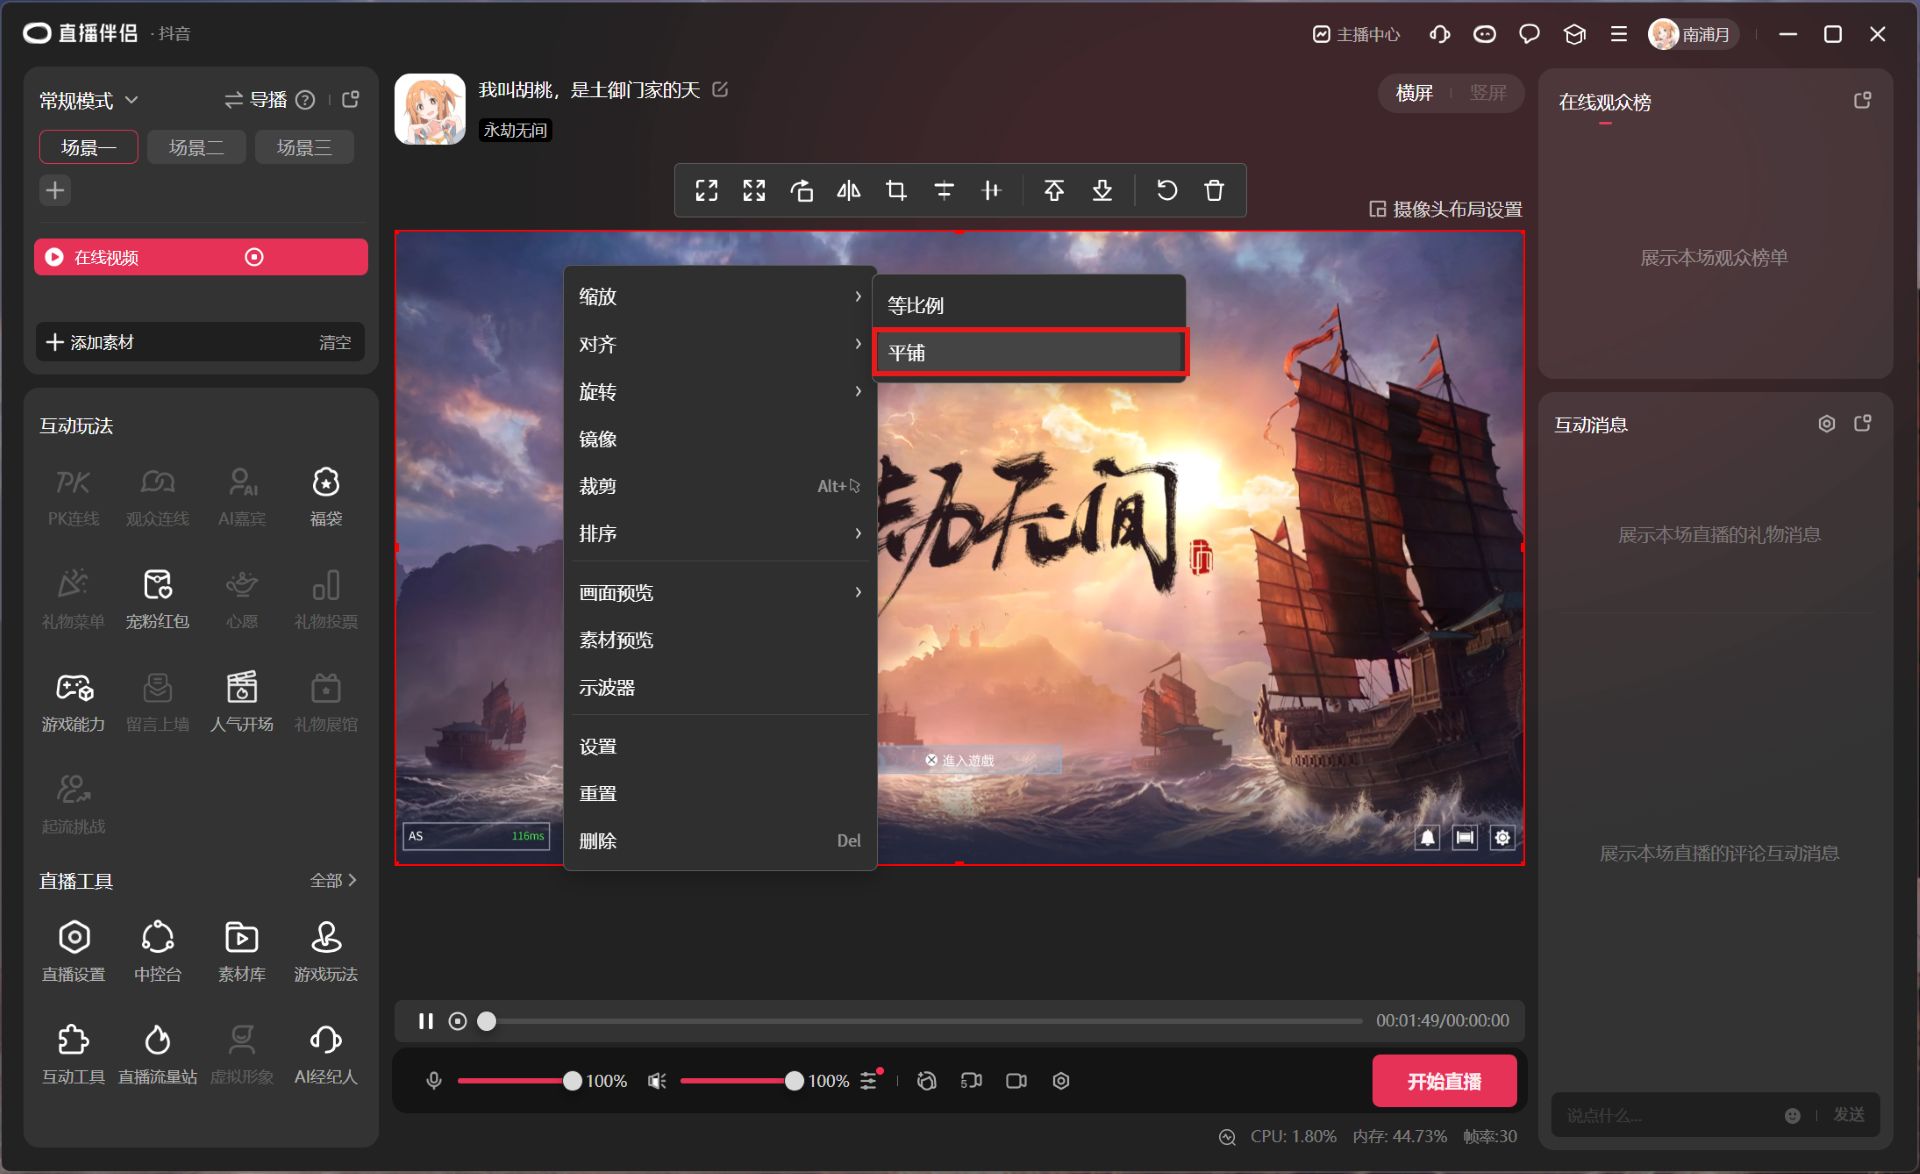This screenshot has width=1920, height=1174.
Task: Click the 说点什么 comment input field
Action: [x=1670, y=1115]
